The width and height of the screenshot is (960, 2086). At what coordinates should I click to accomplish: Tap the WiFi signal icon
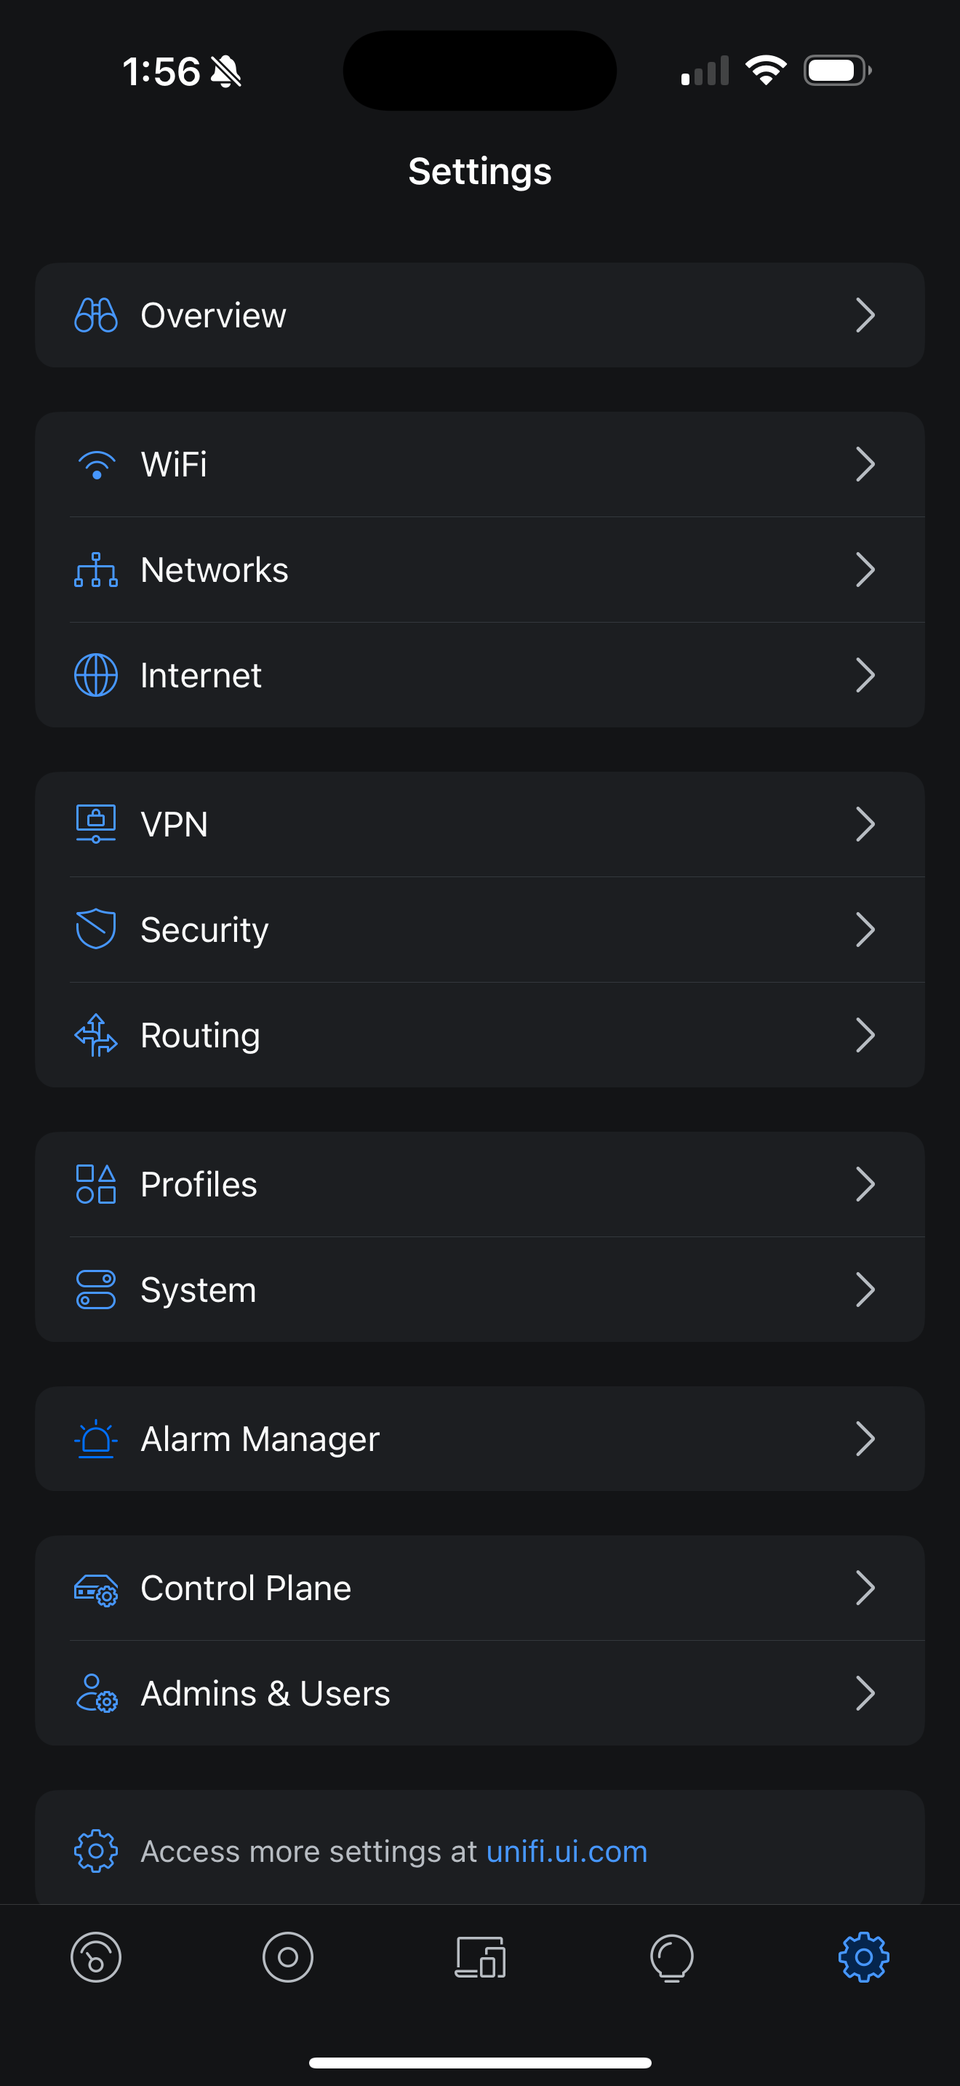point(96,465)
